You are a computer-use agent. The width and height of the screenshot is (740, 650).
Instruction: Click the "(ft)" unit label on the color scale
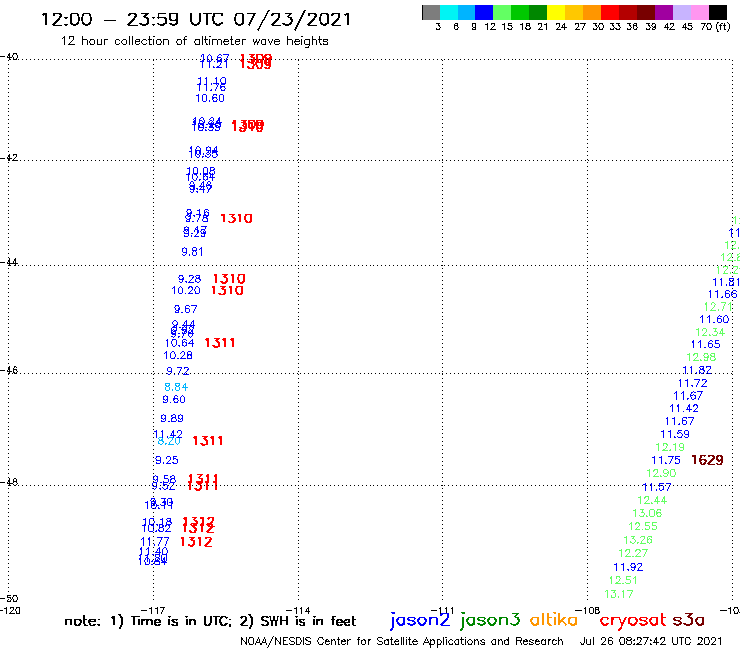pyautogui.click(x=723, y=26)
